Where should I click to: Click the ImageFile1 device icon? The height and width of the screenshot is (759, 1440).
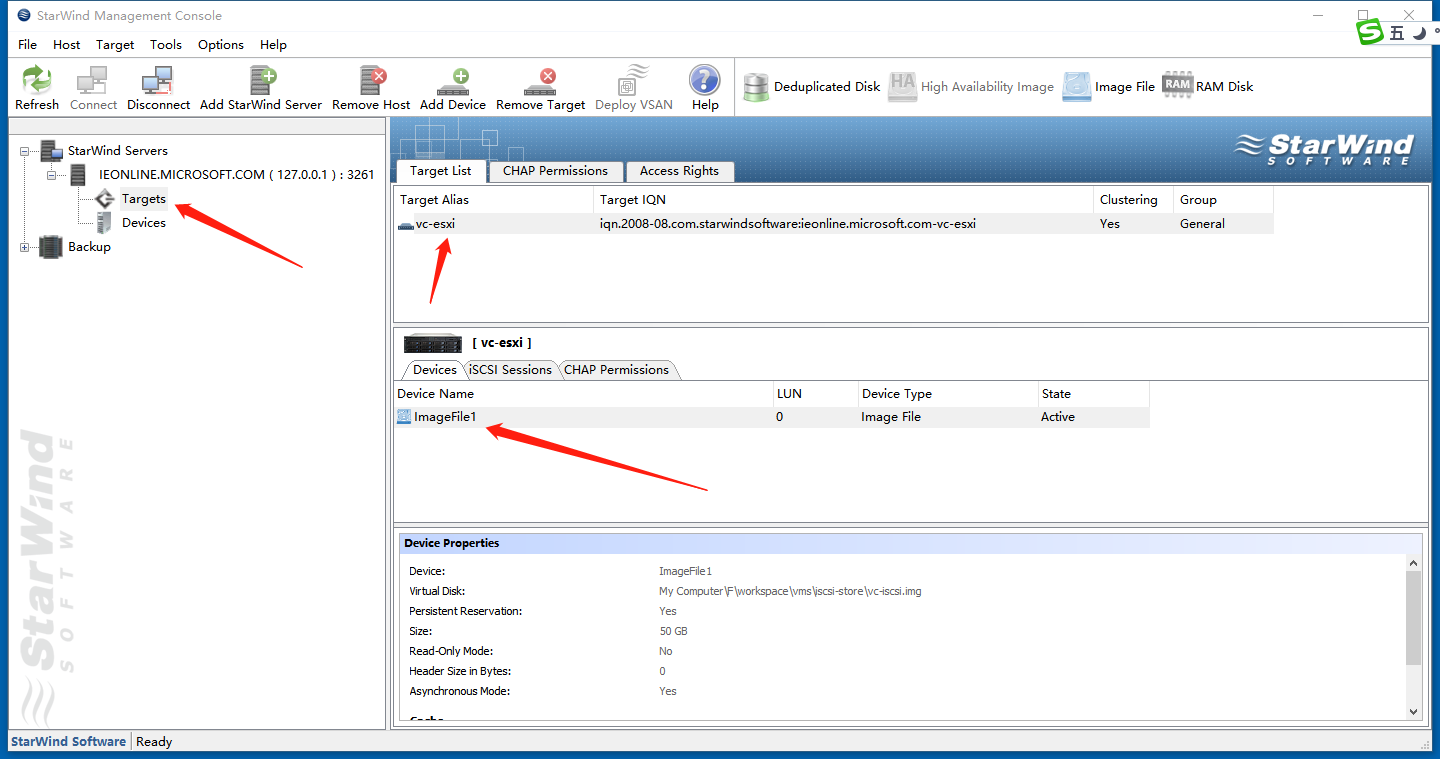tap(404, 417)
